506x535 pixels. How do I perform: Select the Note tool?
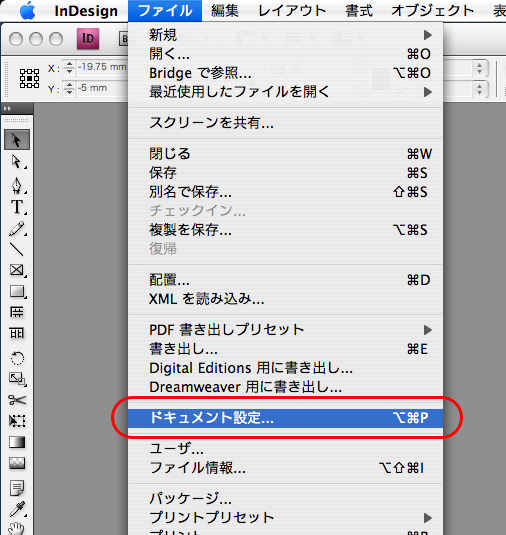coord(17,488)
